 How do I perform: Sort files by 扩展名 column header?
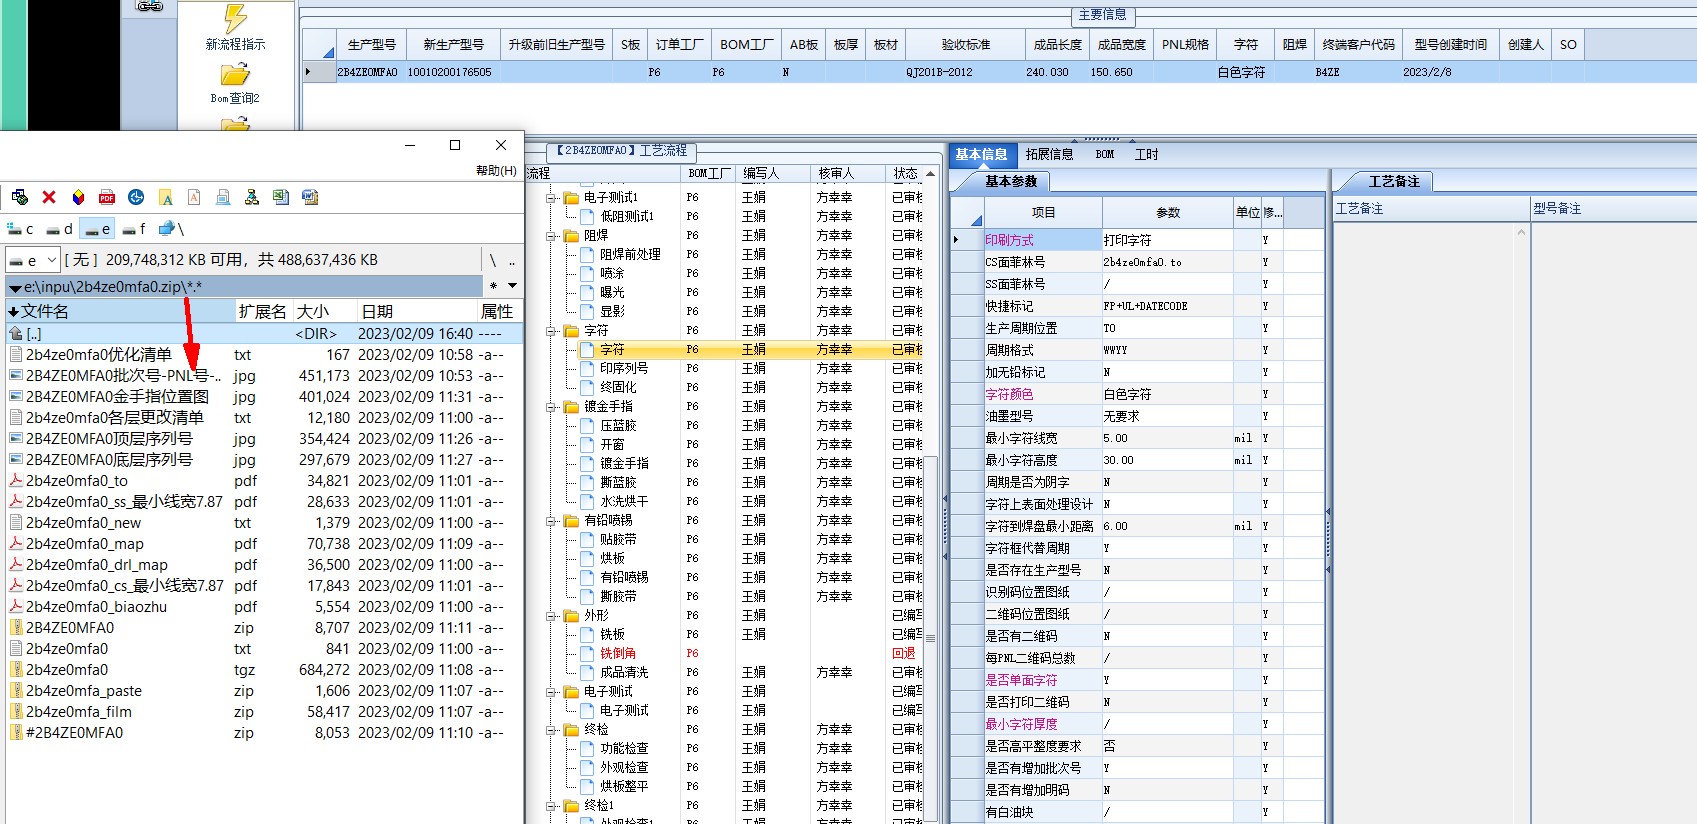[263, 311]
